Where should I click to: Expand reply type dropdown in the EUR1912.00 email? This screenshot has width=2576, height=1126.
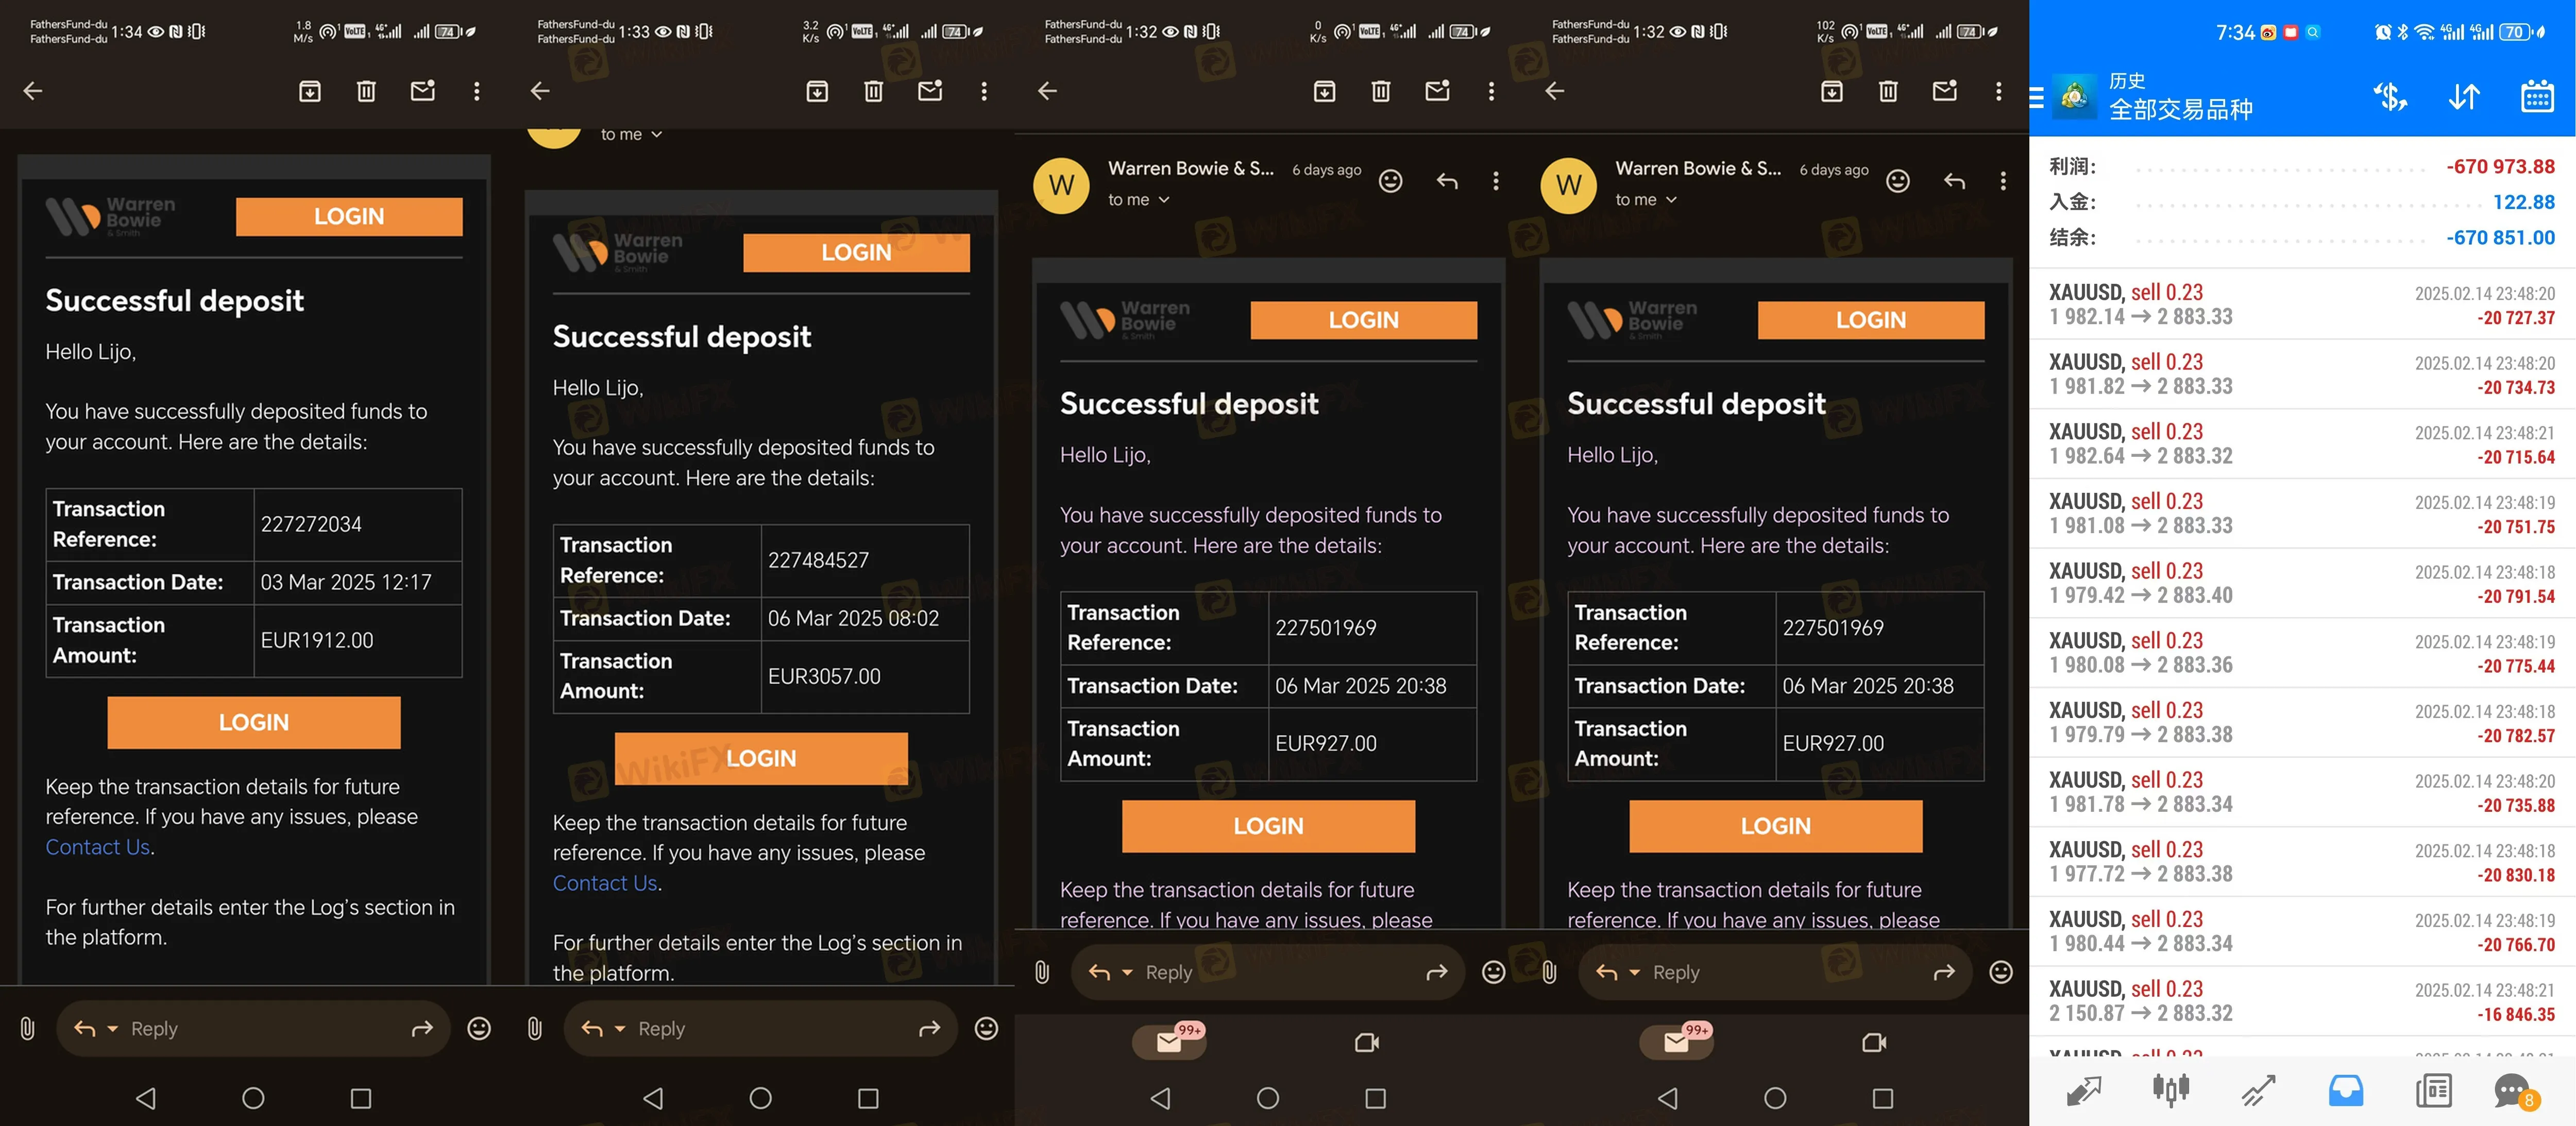113,1028
